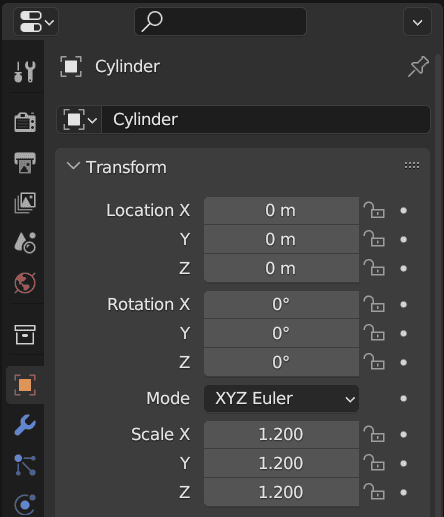Toggle lock on Location X
444x517 pixels.
tap(374, 210)
